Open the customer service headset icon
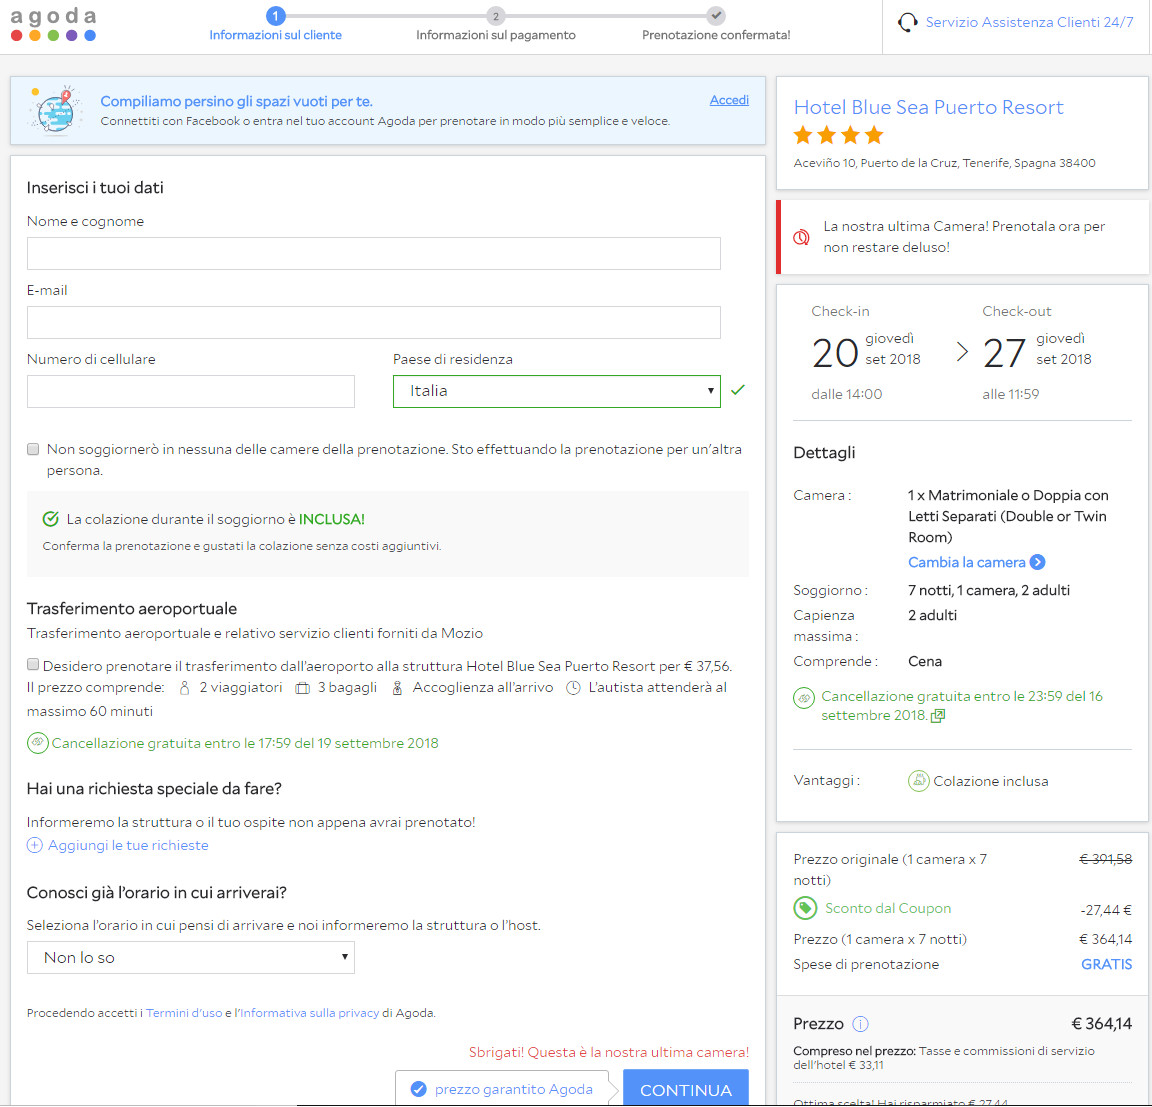The width and height of the screenshot is (1152, 1107). coord(908,23)
